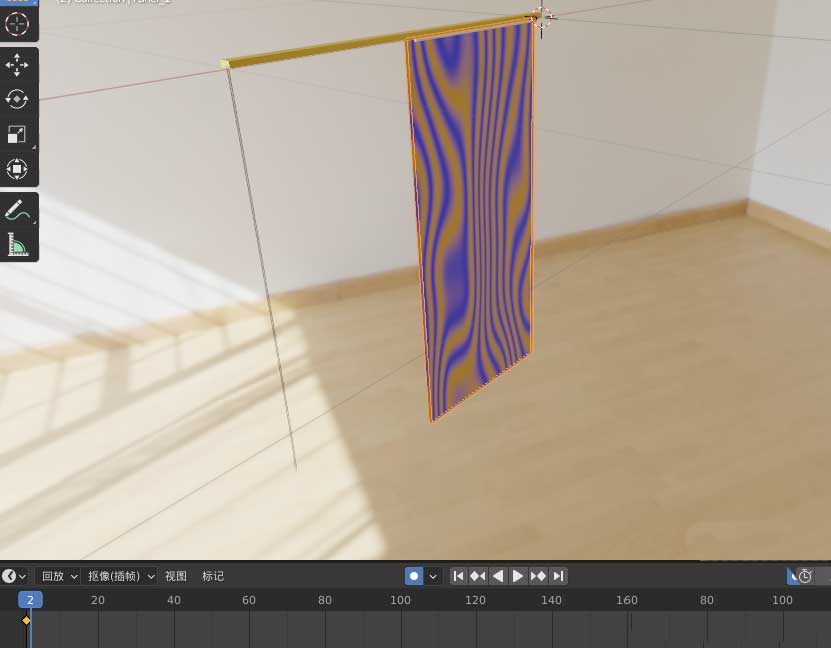Select the Annotate pencil tool
Screen dimensions: 831x648
pos(16,210)
